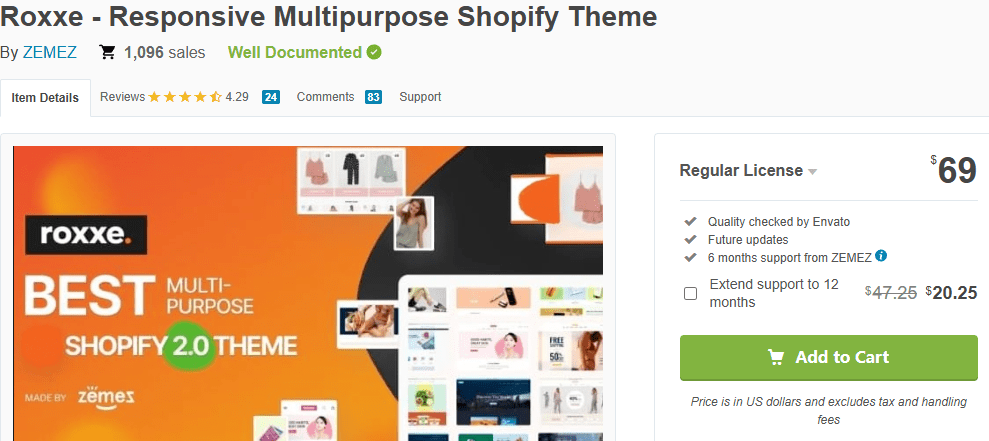Click the info icon beside ZEMEZ support
This screenshot has height=441, width=989.
881,256
